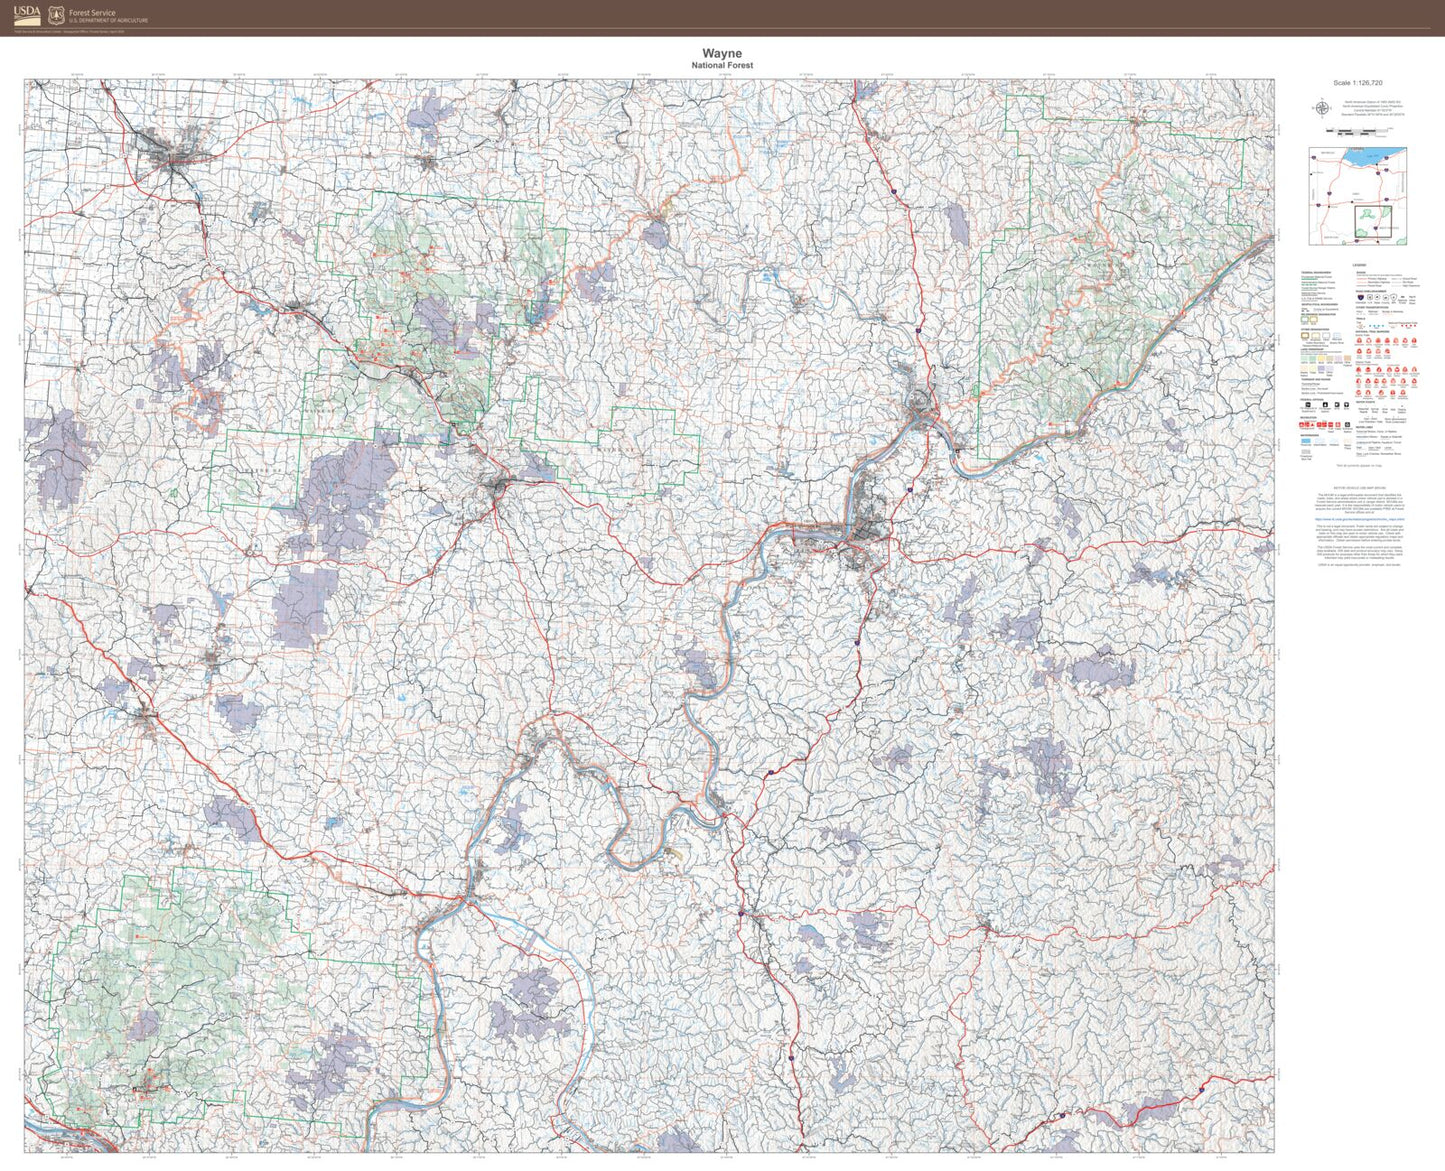
Task: Expand the Water Sports legend section
Action: (x=1364, y=401)
